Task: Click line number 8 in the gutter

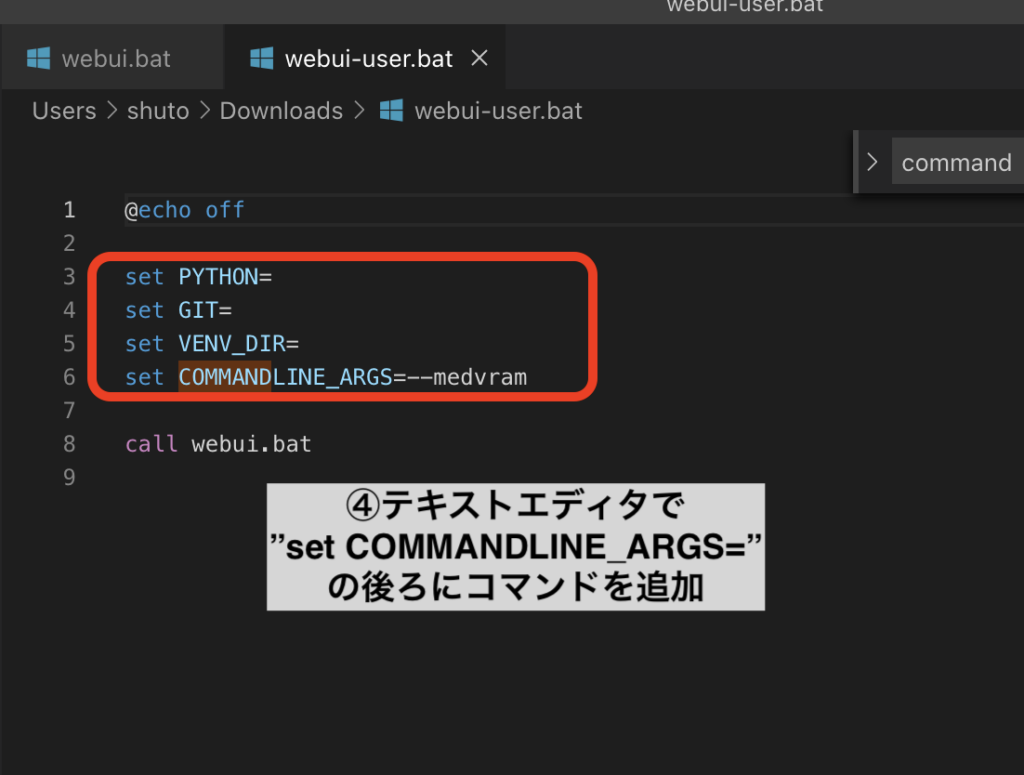Action: click(x=69, y=444)
